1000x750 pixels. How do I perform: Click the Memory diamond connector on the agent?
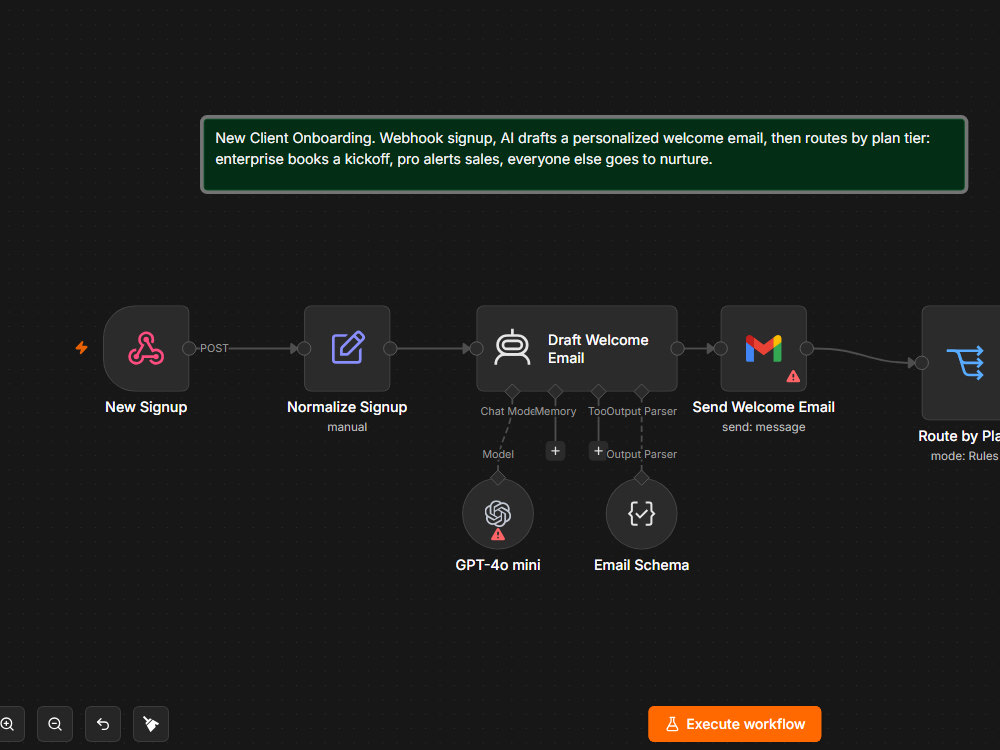pos(555,392)
